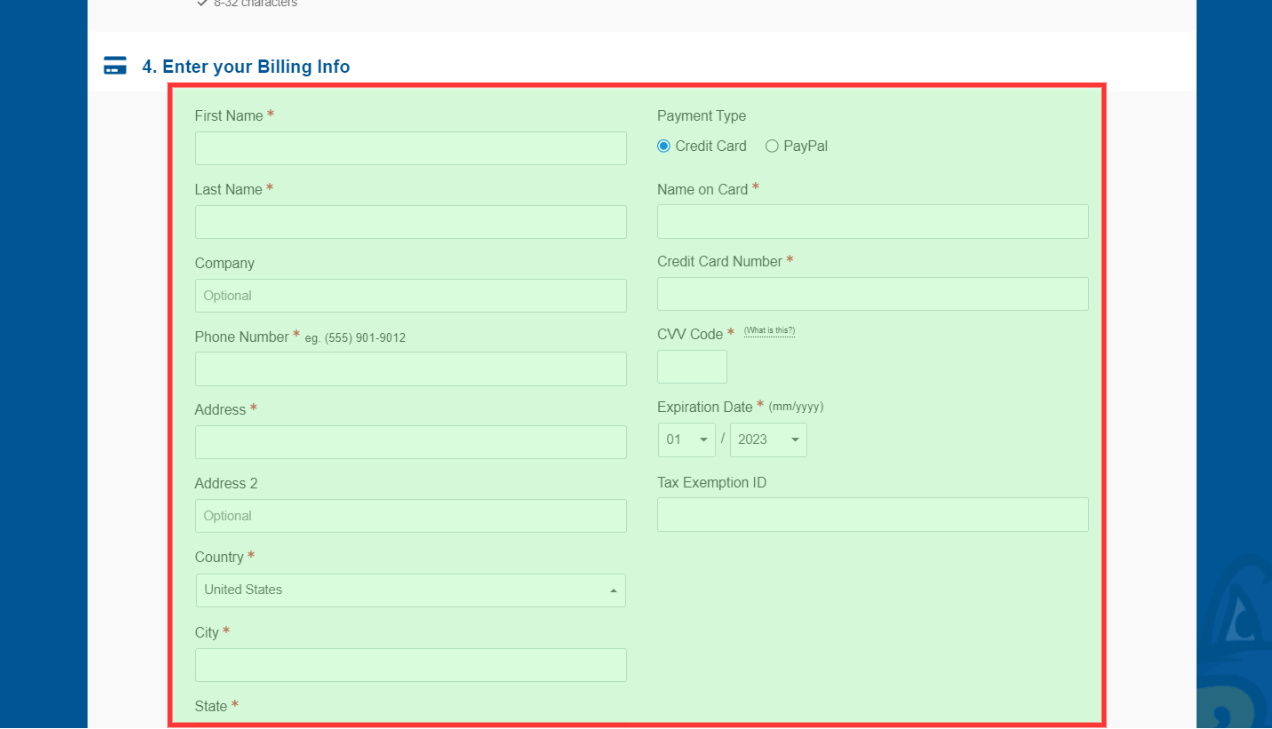Click the Name on Card field
The image size is (1272, 729).
pos(872,222)
